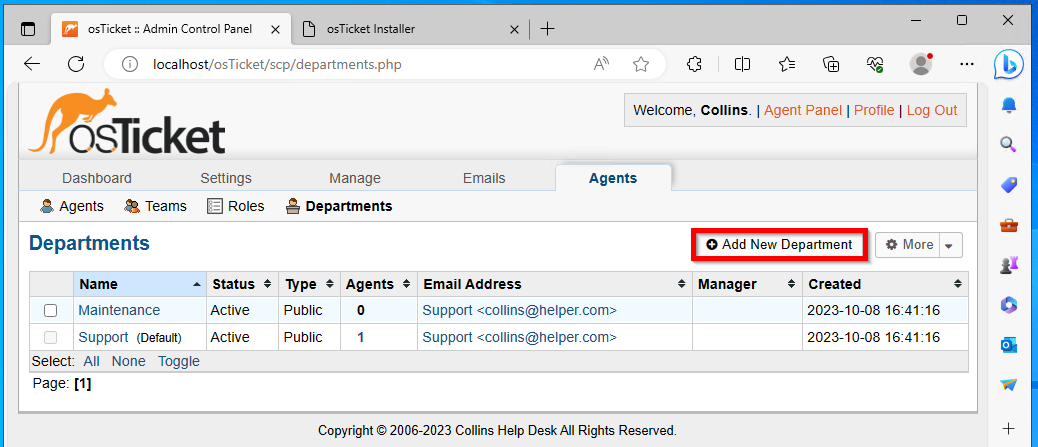Open the Roles submenu item
Viewport: 1038px width, 447px height.
click(x=236, y=206)
